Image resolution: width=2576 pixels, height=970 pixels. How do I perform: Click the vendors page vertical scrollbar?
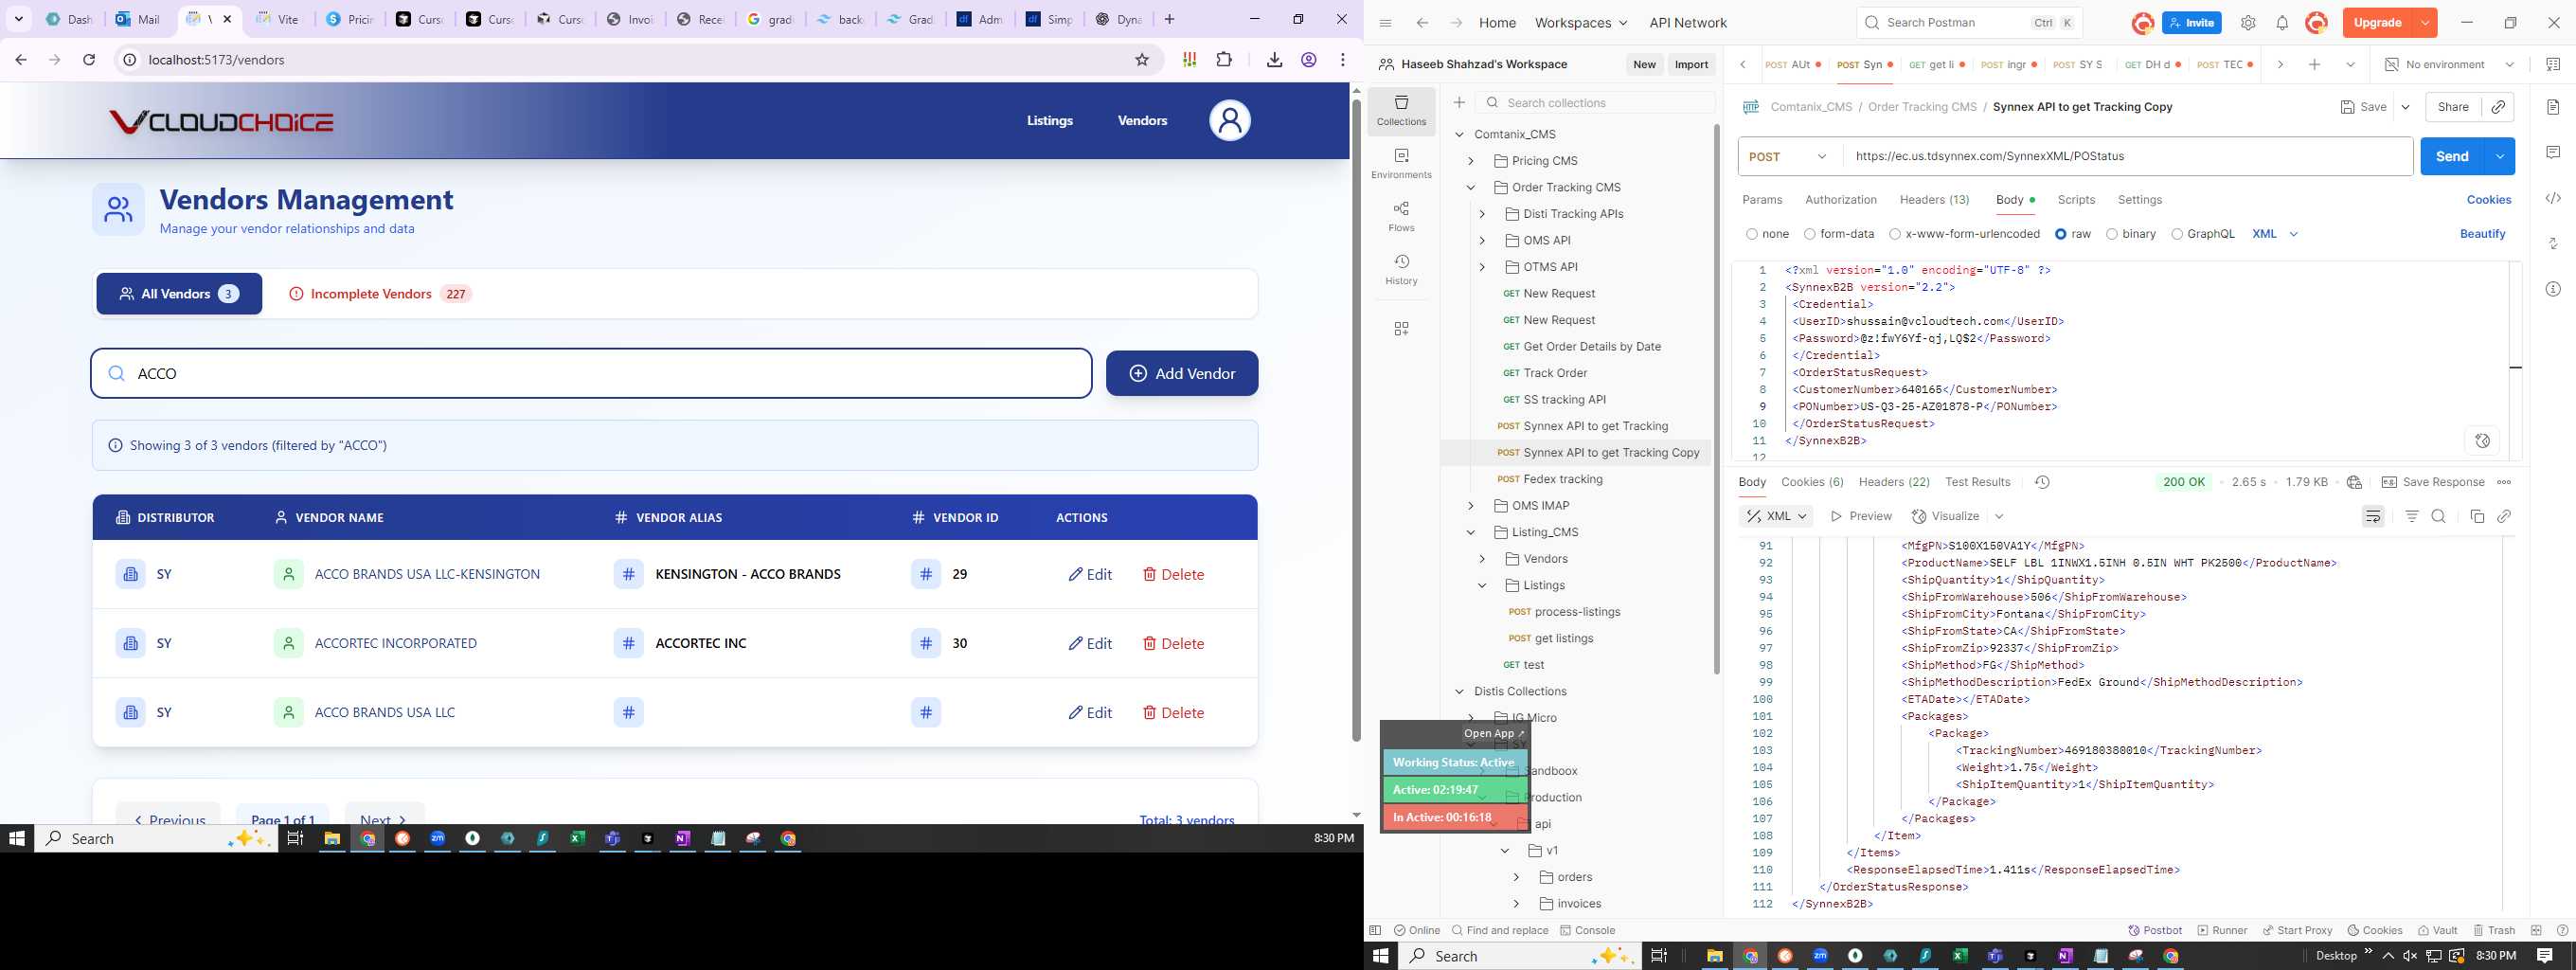tap(1356, 420)
